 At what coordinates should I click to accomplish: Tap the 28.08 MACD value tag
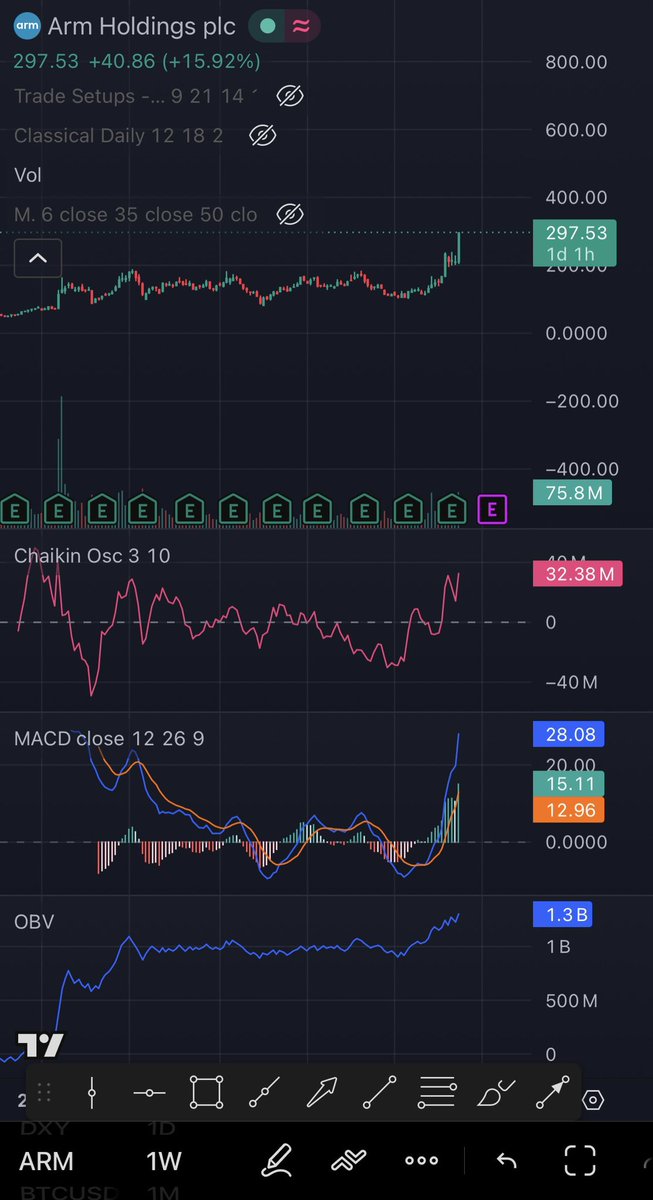click(x=570, y=735)
